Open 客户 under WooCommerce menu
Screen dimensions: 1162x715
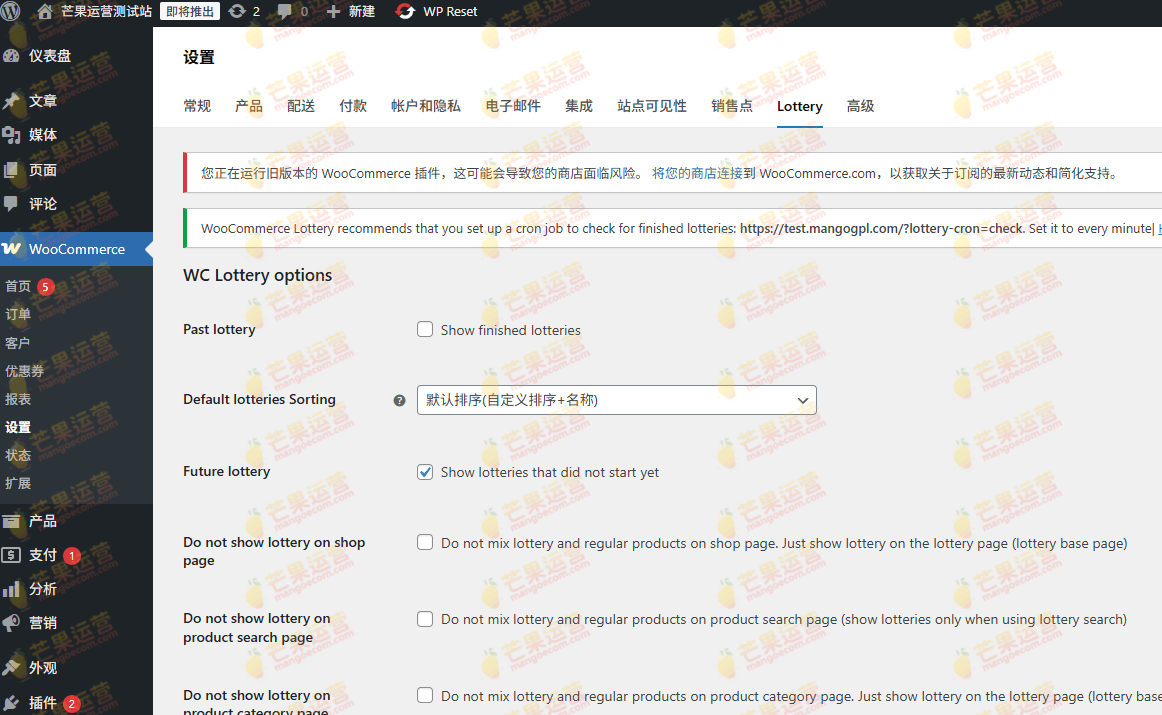[x=18, y=342]
